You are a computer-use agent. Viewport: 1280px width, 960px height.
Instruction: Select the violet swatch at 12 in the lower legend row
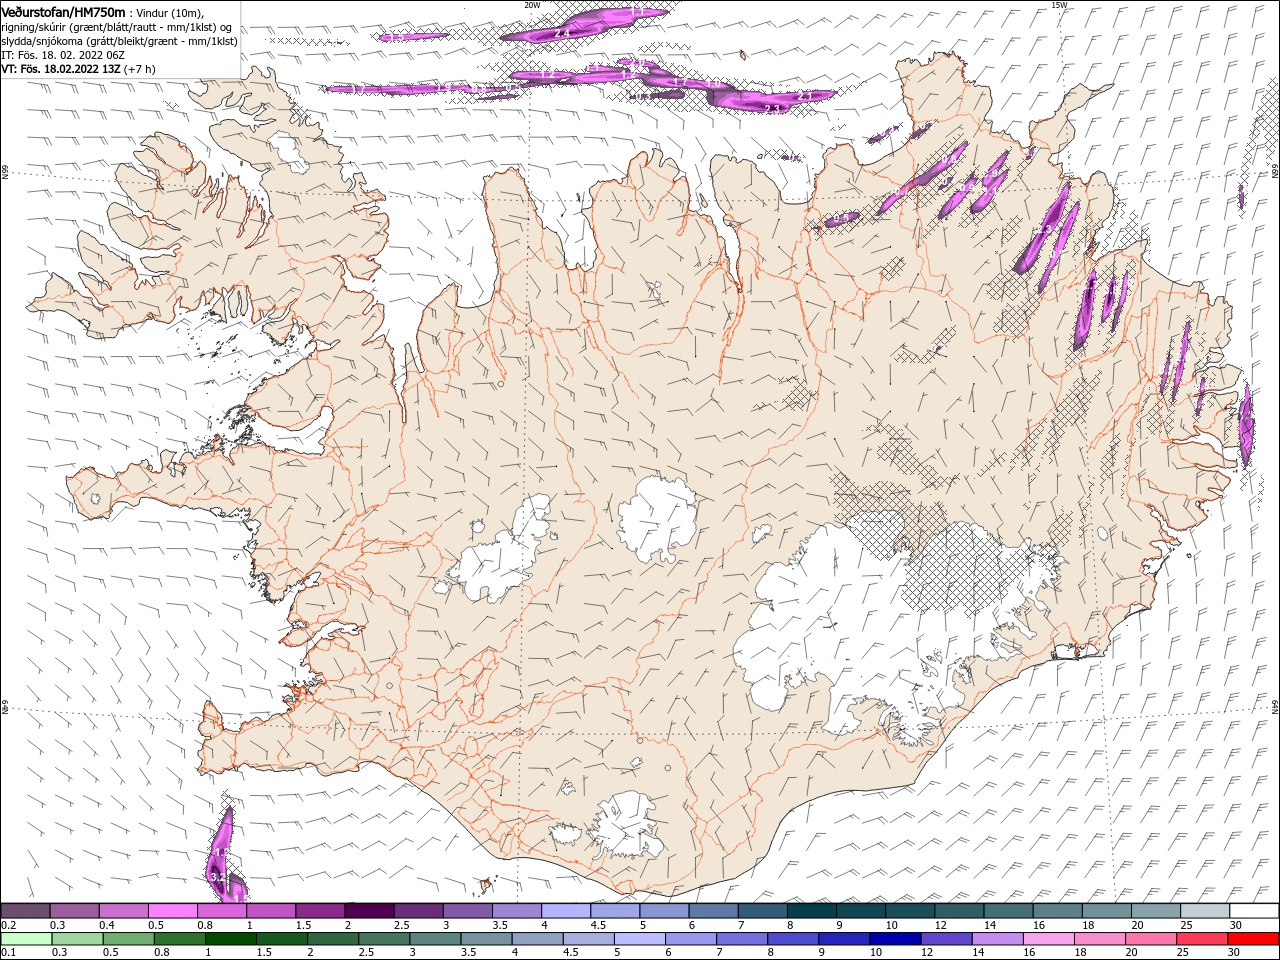[x=945, y=939]
